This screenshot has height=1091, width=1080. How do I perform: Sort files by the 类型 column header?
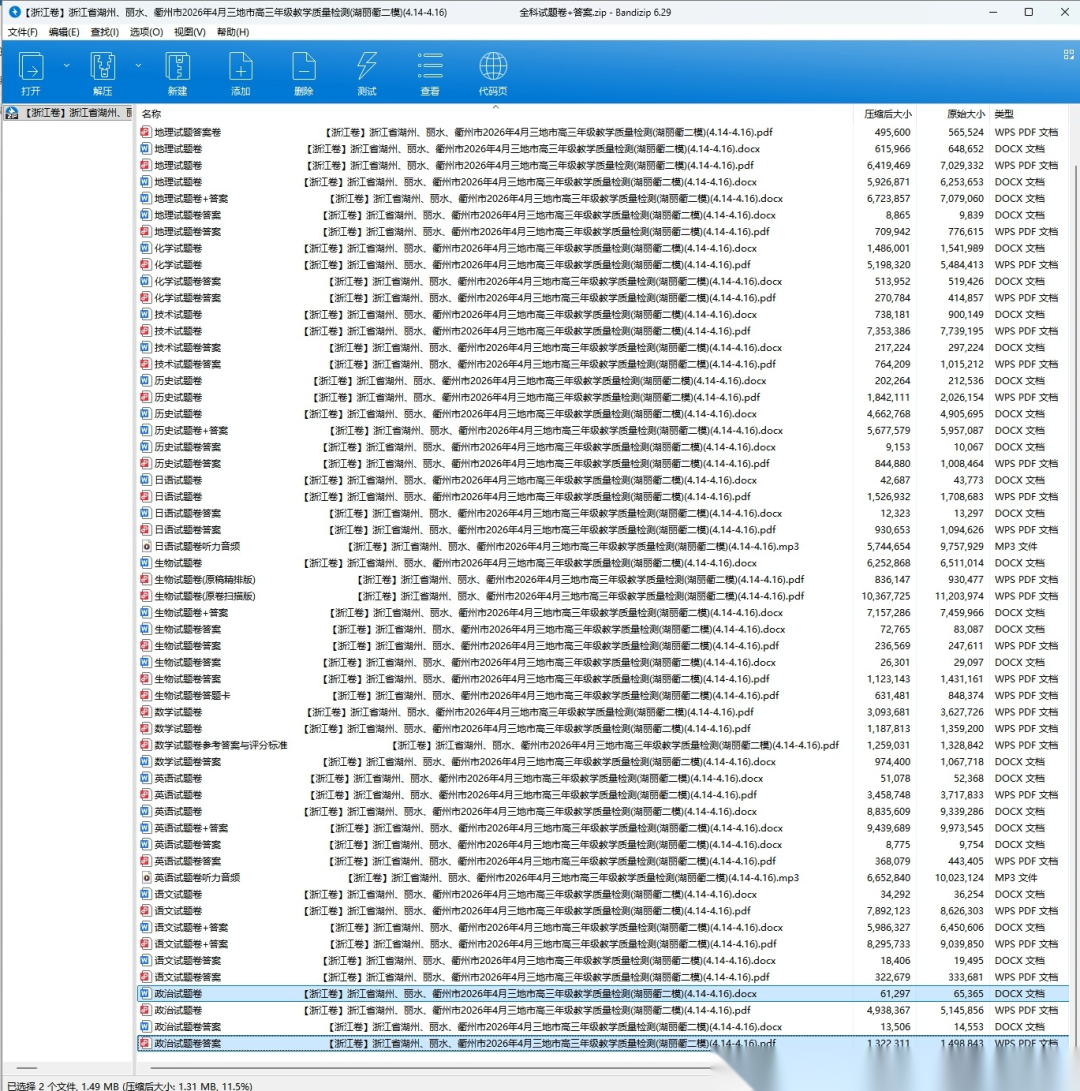pos(1004,114)
